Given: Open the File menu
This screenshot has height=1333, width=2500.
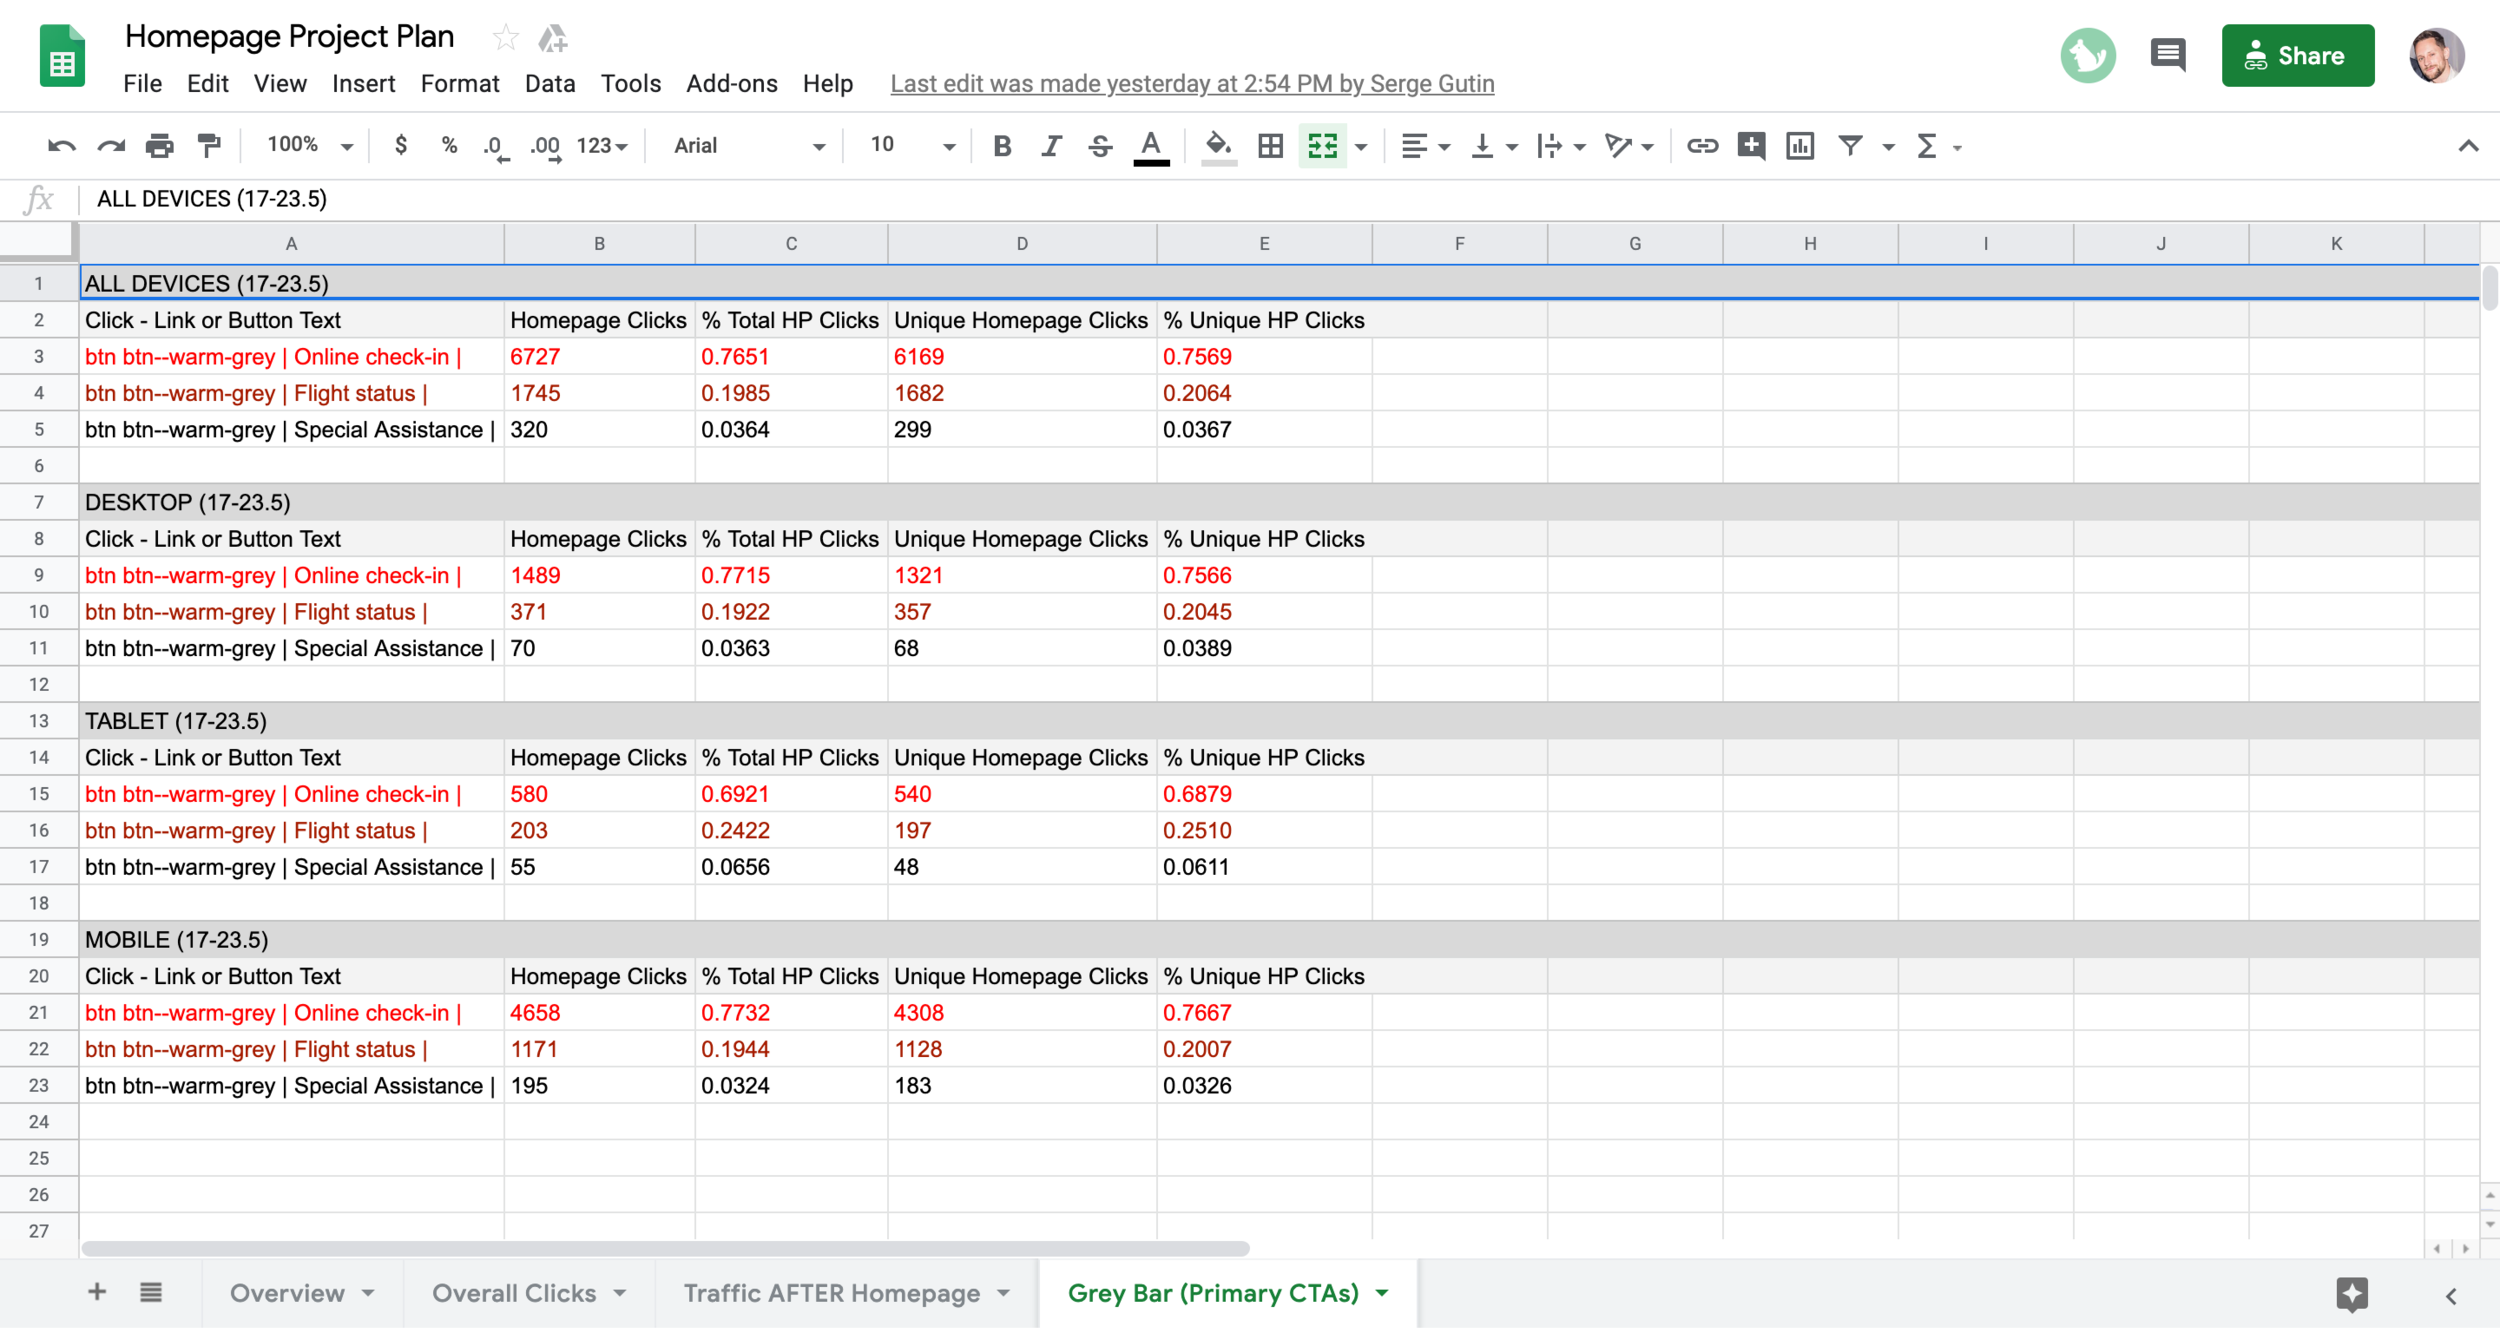Looking at the screenshot, I should [142, 84].
